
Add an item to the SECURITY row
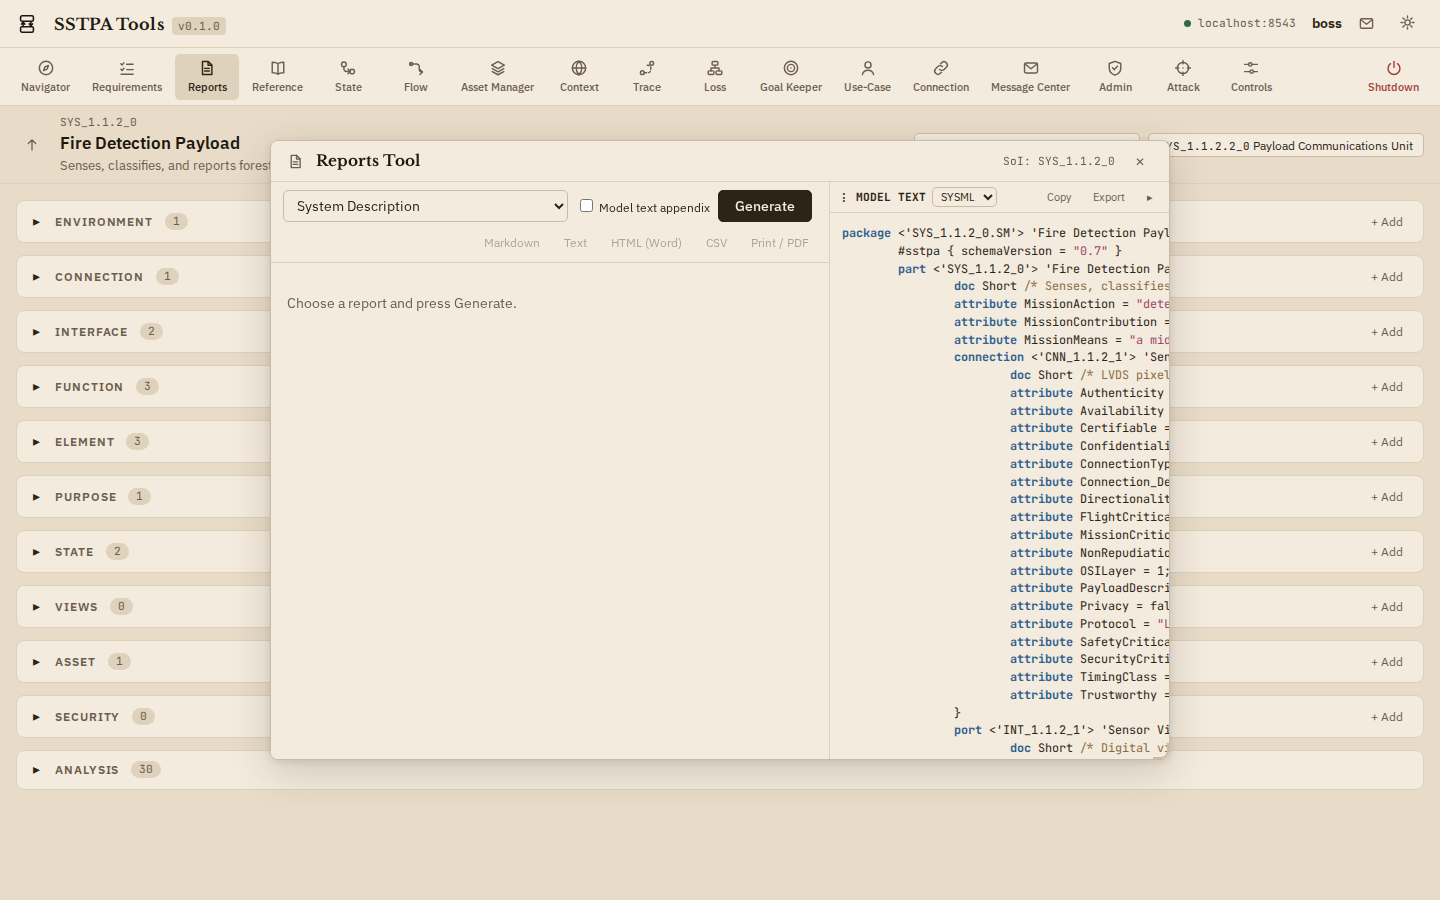pos(1386,717)
